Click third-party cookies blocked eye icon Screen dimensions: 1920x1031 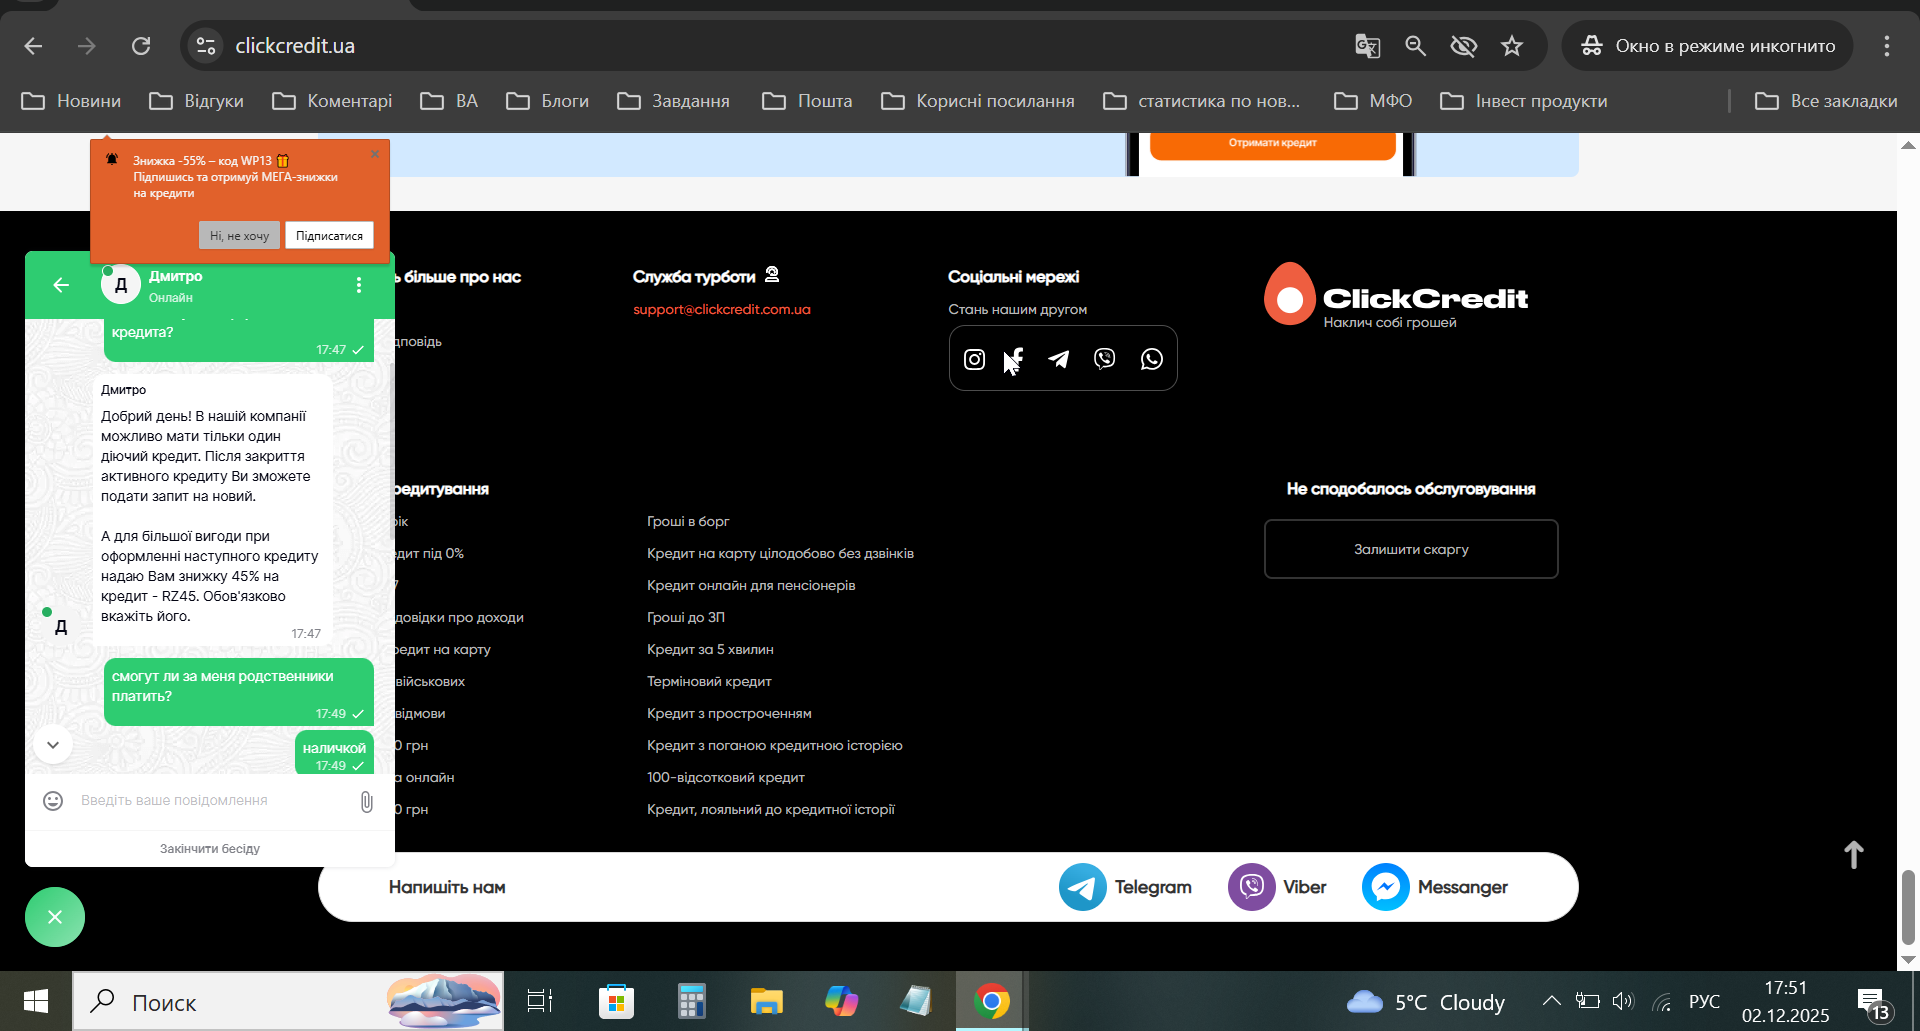(1464, 46)
